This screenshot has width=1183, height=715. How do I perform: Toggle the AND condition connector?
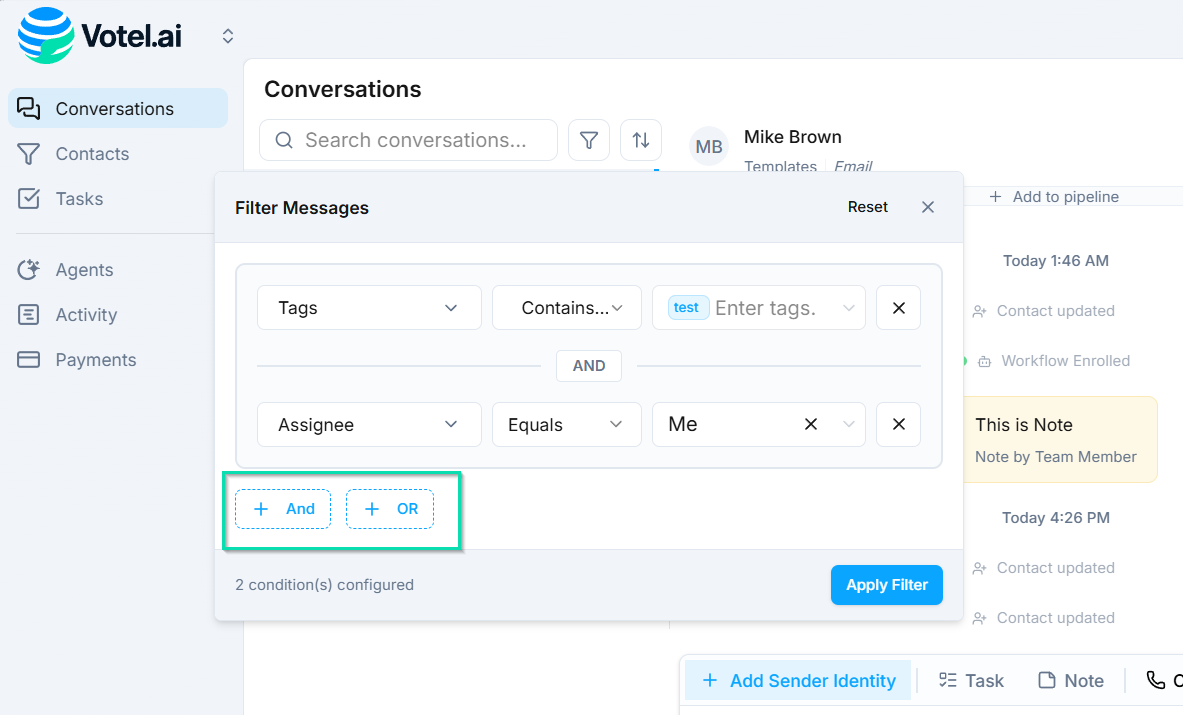pos(588,366)
